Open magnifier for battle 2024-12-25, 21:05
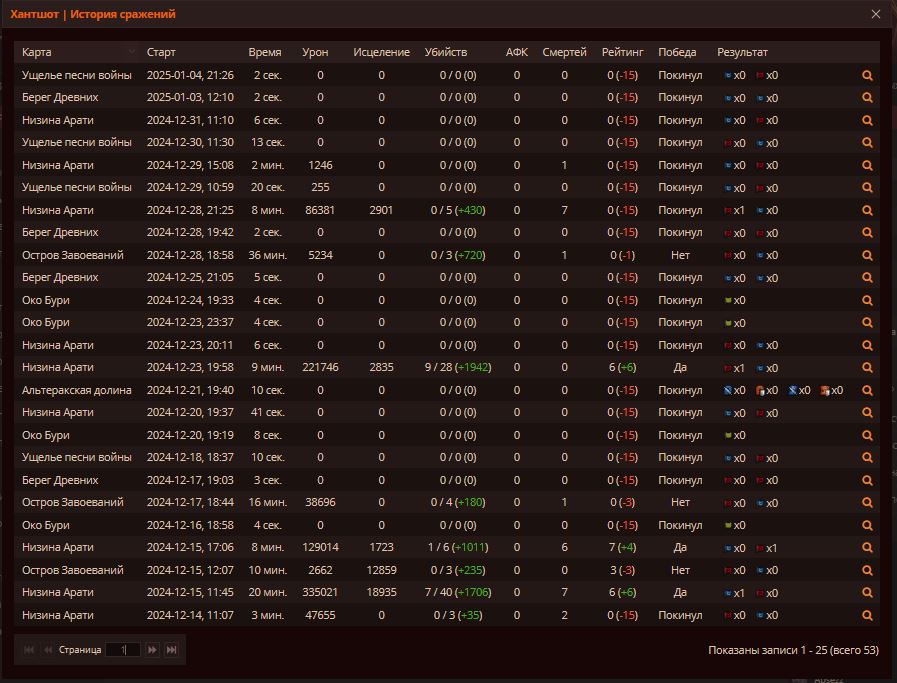The width and height of the screenshot is (897, 683). (867, 277)
